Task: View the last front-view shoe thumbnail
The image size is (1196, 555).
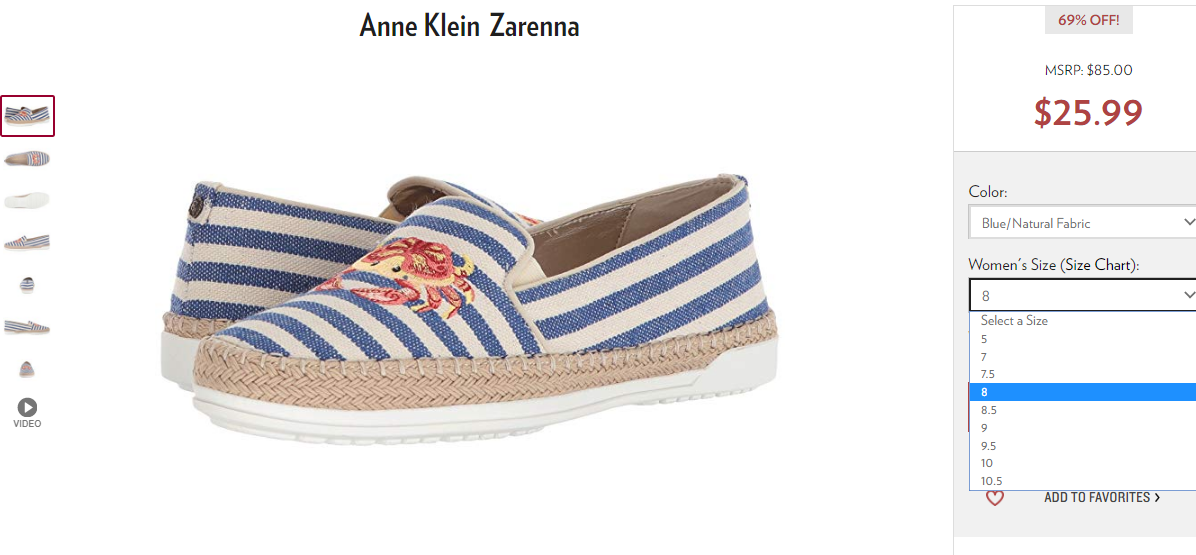Action: [27, 369]
